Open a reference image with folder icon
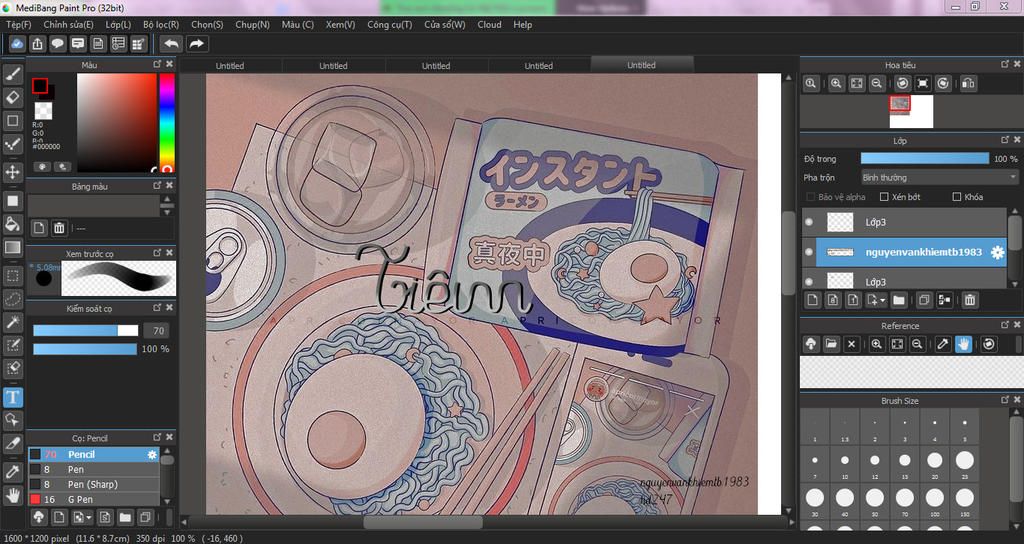 [x=831, y=344]
